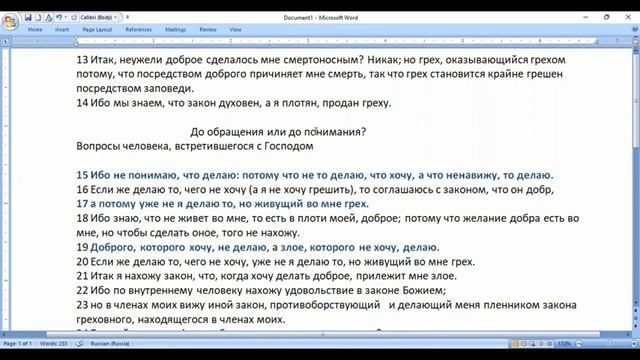Open Word Count from Words: 223
640x360 pixels.
click(x=54, y=344)
